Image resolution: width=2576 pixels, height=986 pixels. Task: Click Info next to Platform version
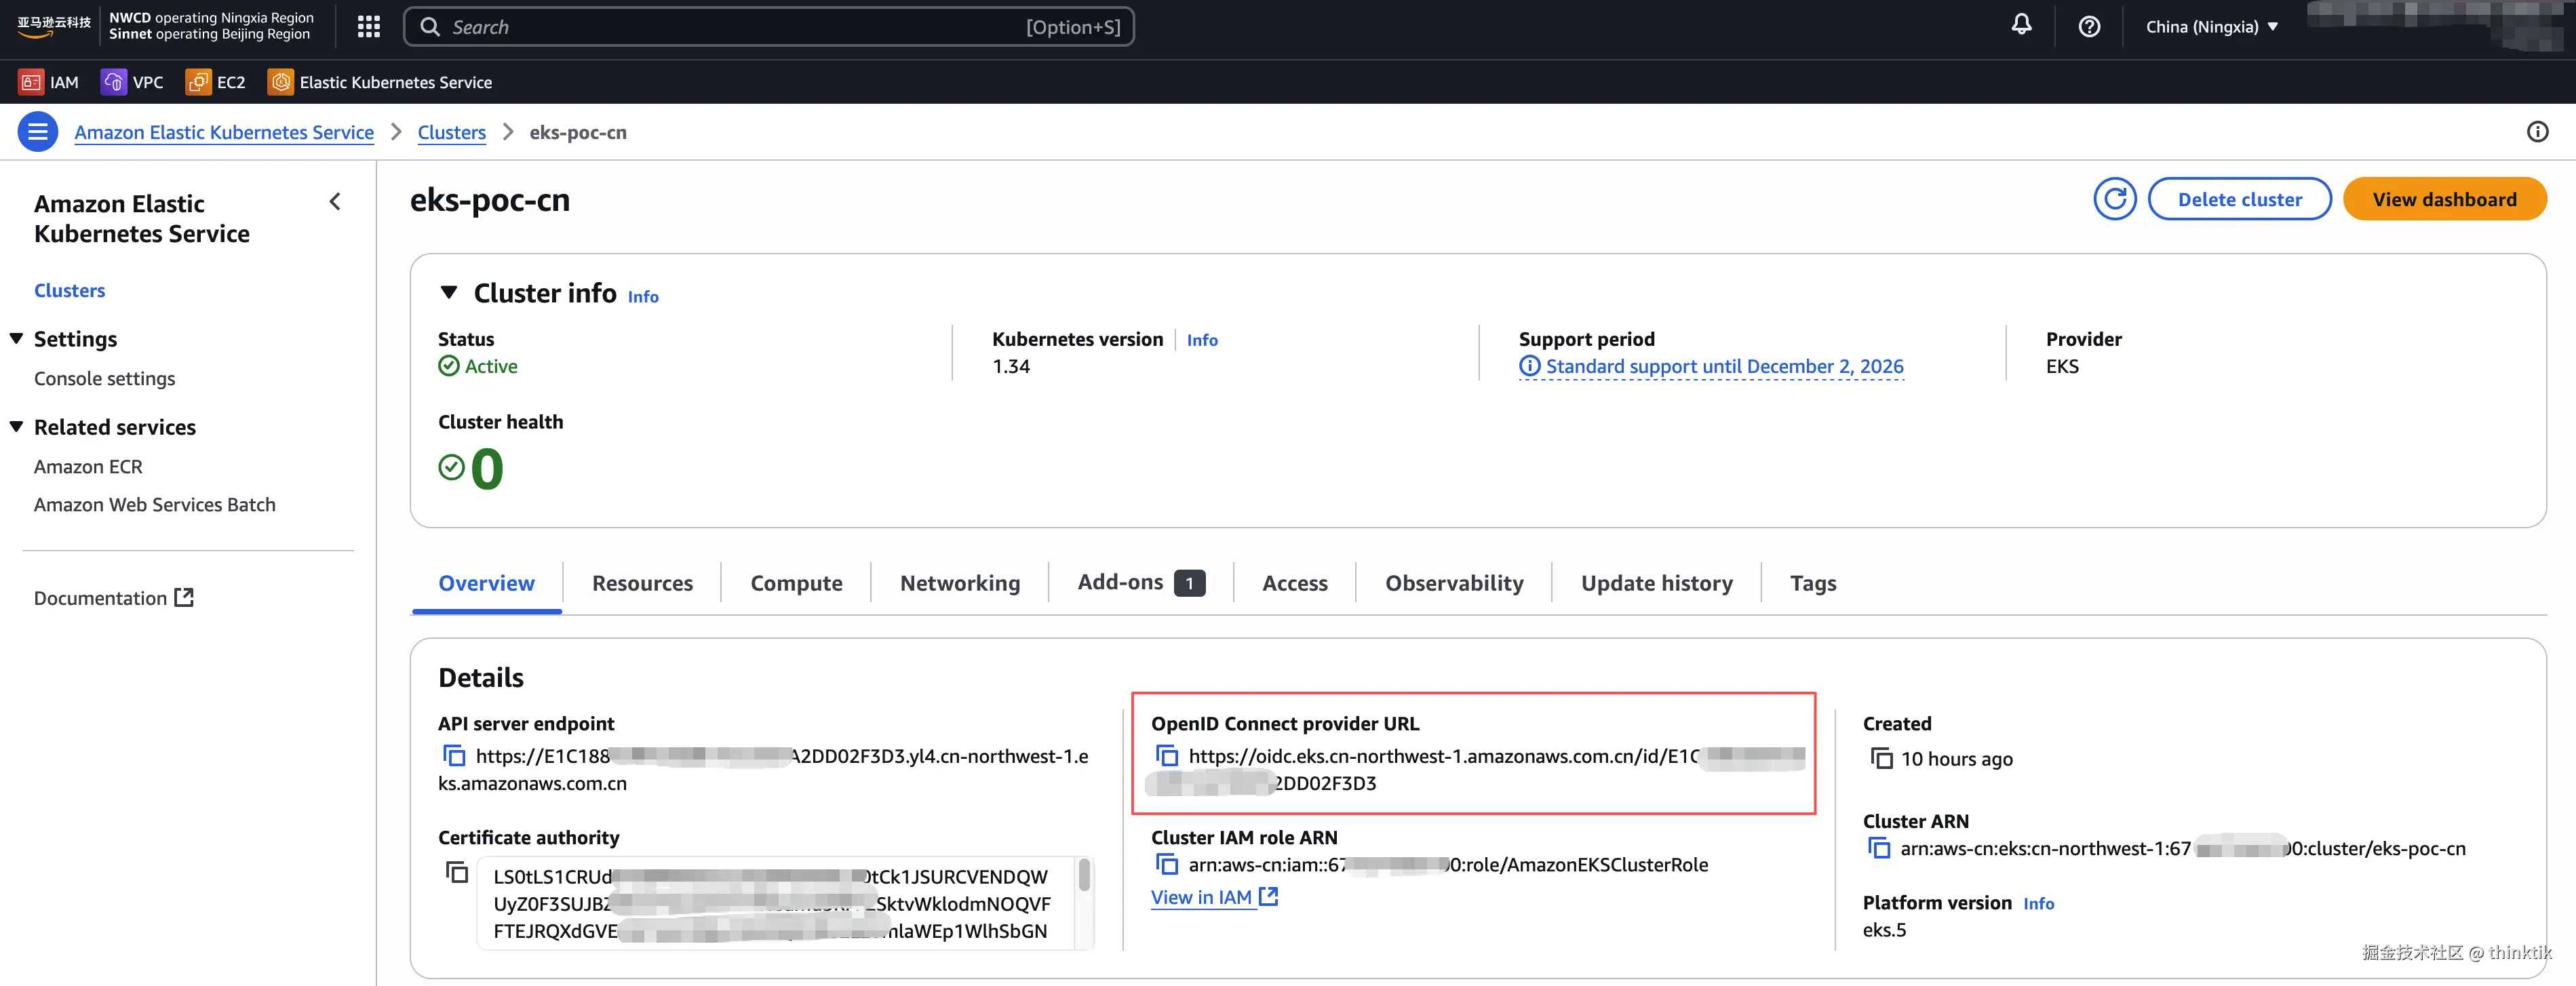[x=2038, y=903]
